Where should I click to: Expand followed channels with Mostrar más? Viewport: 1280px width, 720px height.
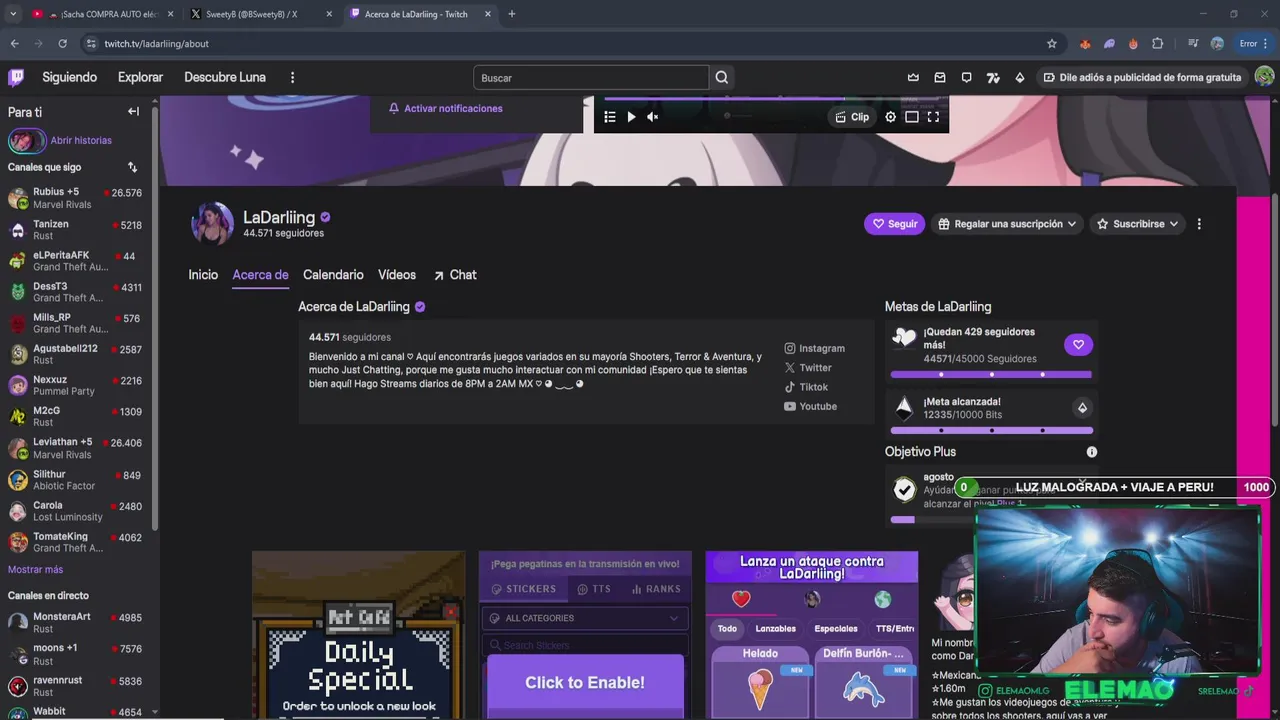(x=35, y=569)
